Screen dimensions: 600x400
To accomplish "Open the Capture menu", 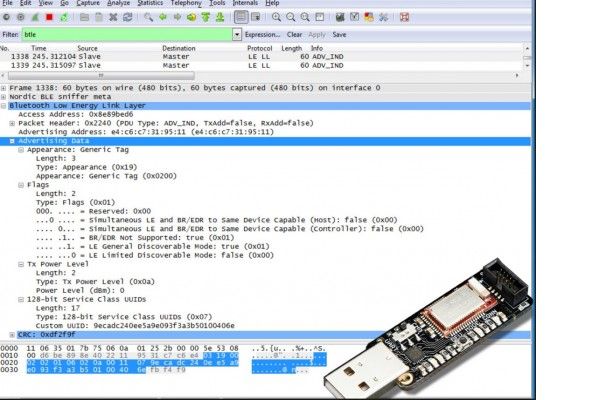I will (x=88, y=3).
